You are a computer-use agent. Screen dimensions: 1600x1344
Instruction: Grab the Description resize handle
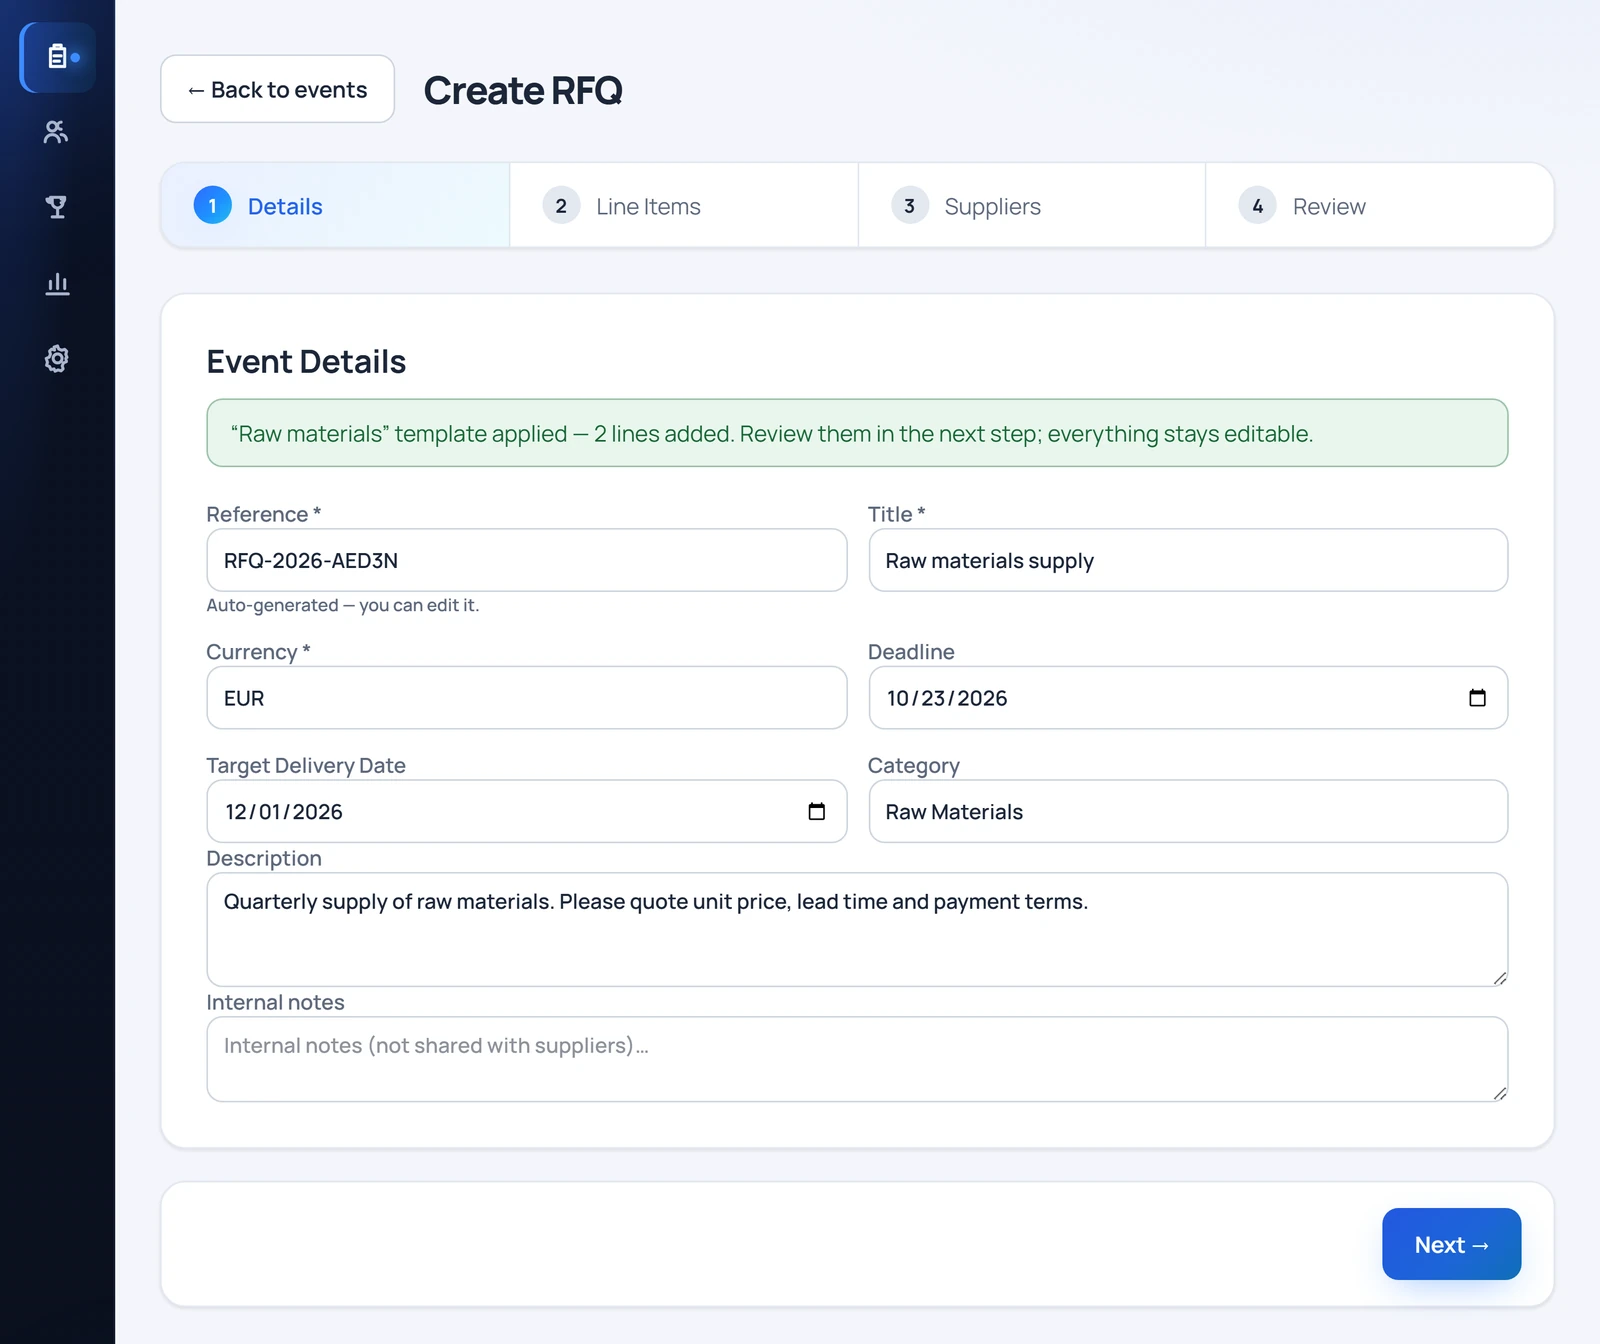coord(1499,978)
